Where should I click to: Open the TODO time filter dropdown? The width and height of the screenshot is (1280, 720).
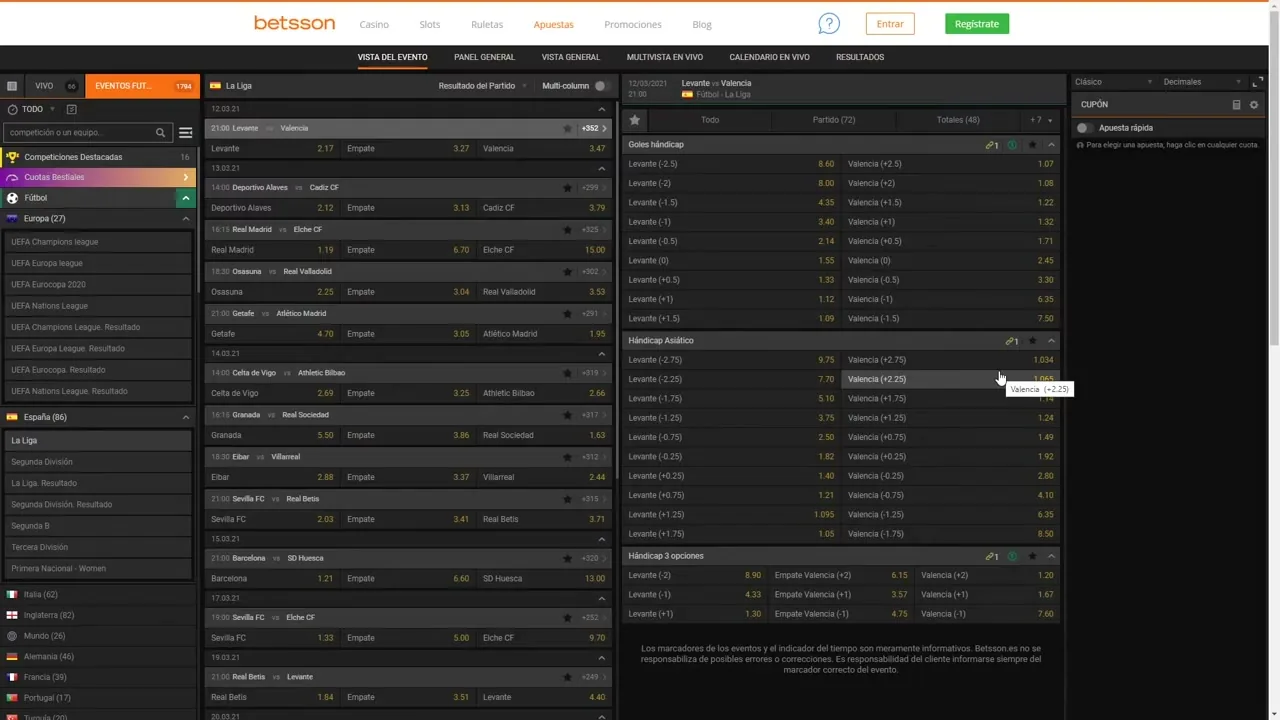[31, 109]
